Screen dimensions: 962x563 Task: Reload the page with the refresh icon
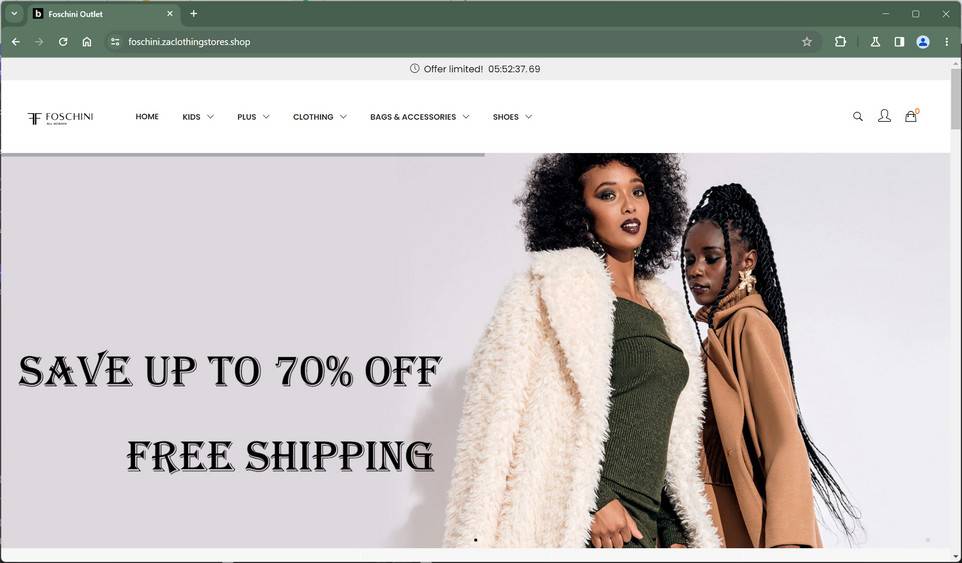63,42
